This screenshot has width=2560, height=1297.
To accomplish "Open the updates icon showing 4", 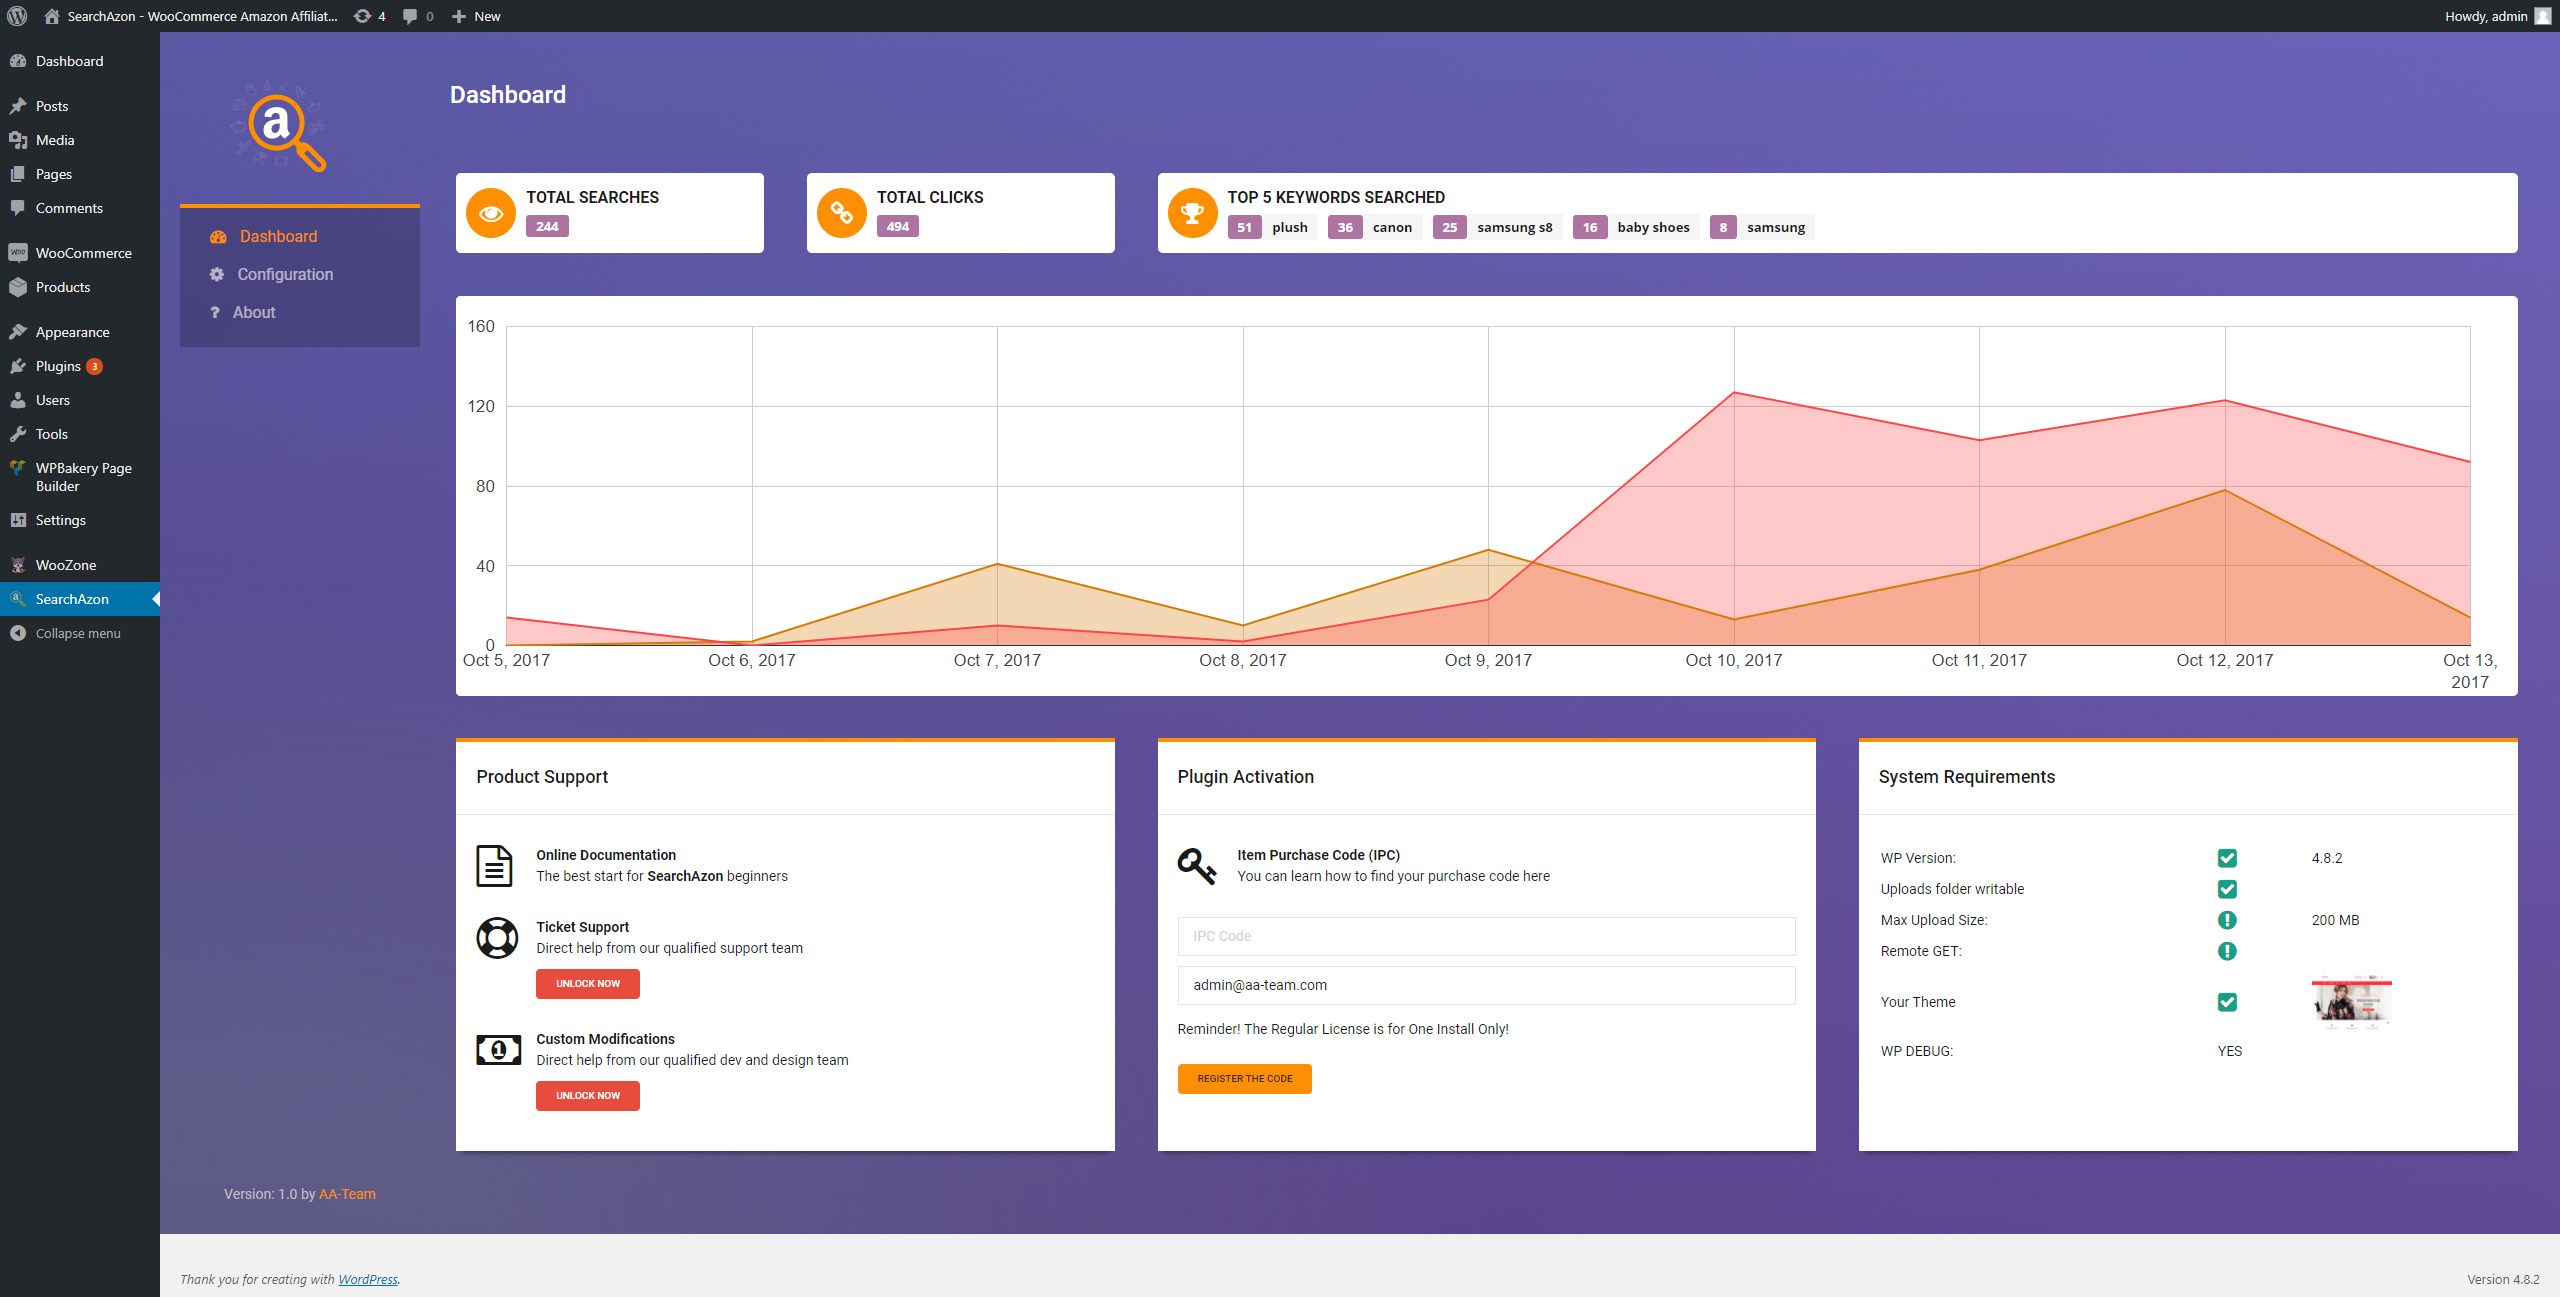I will click(x=370, y=16).
